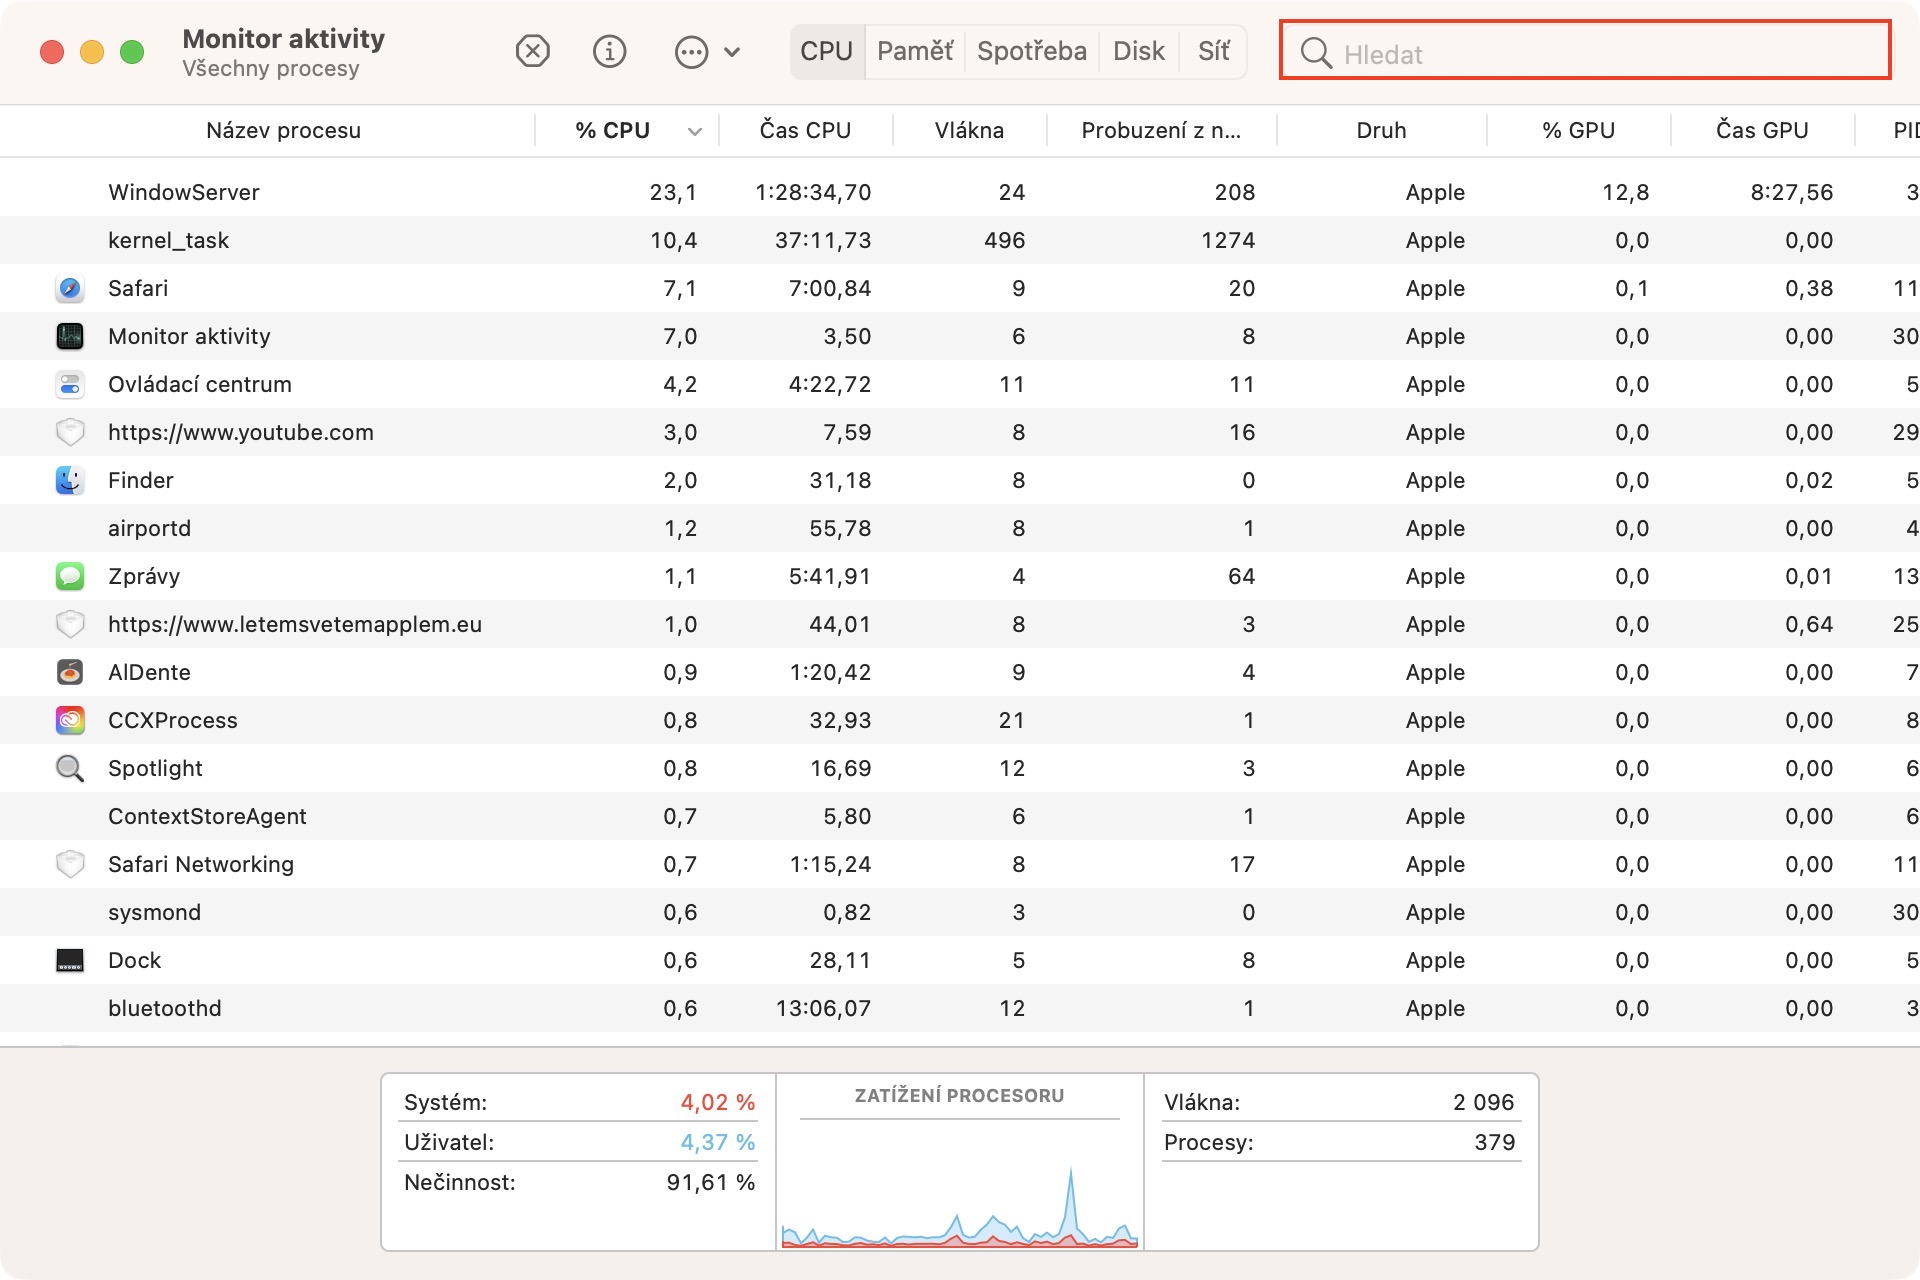Click the CCXProcess Creative Cloud icon
1920x1280 pixels.
tap(69, 721)
